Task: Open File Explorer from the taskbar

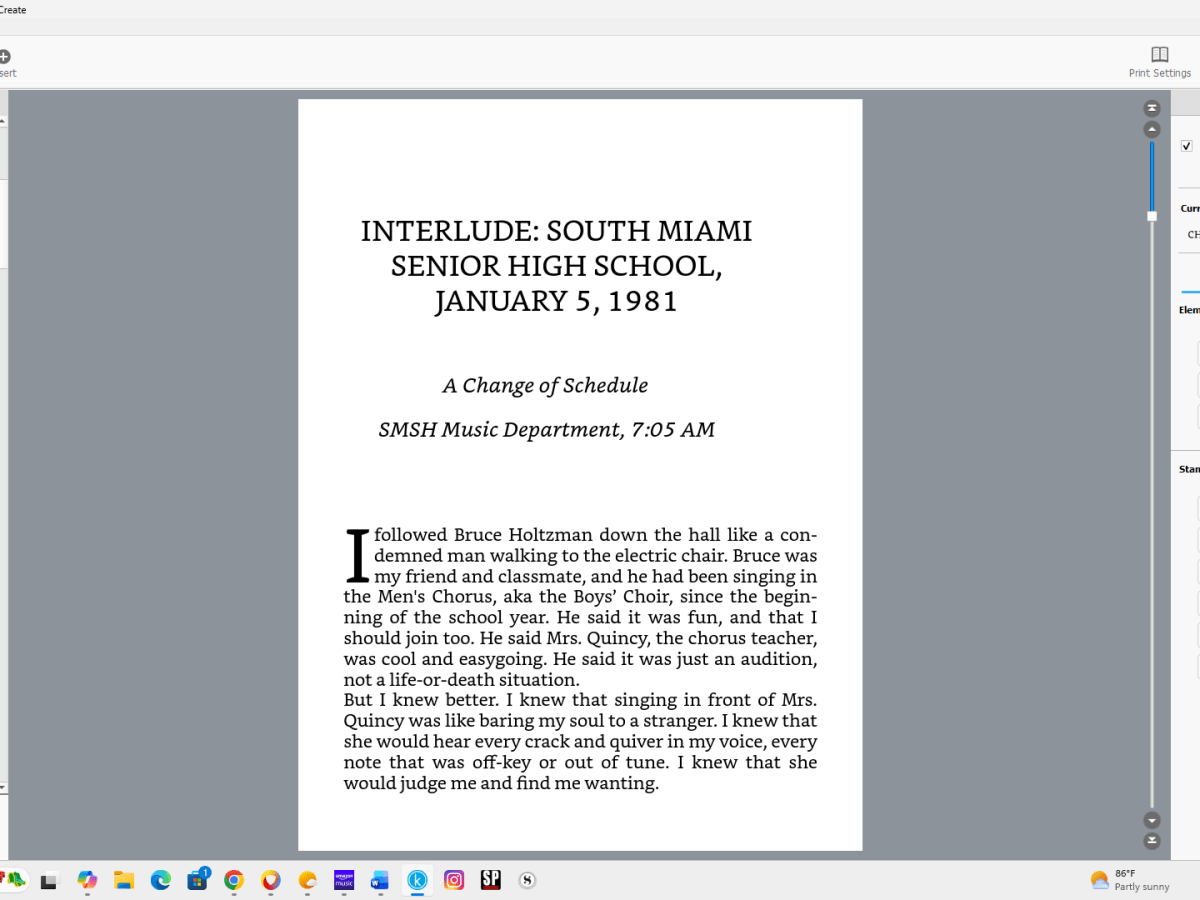Action: click(124, 880)
